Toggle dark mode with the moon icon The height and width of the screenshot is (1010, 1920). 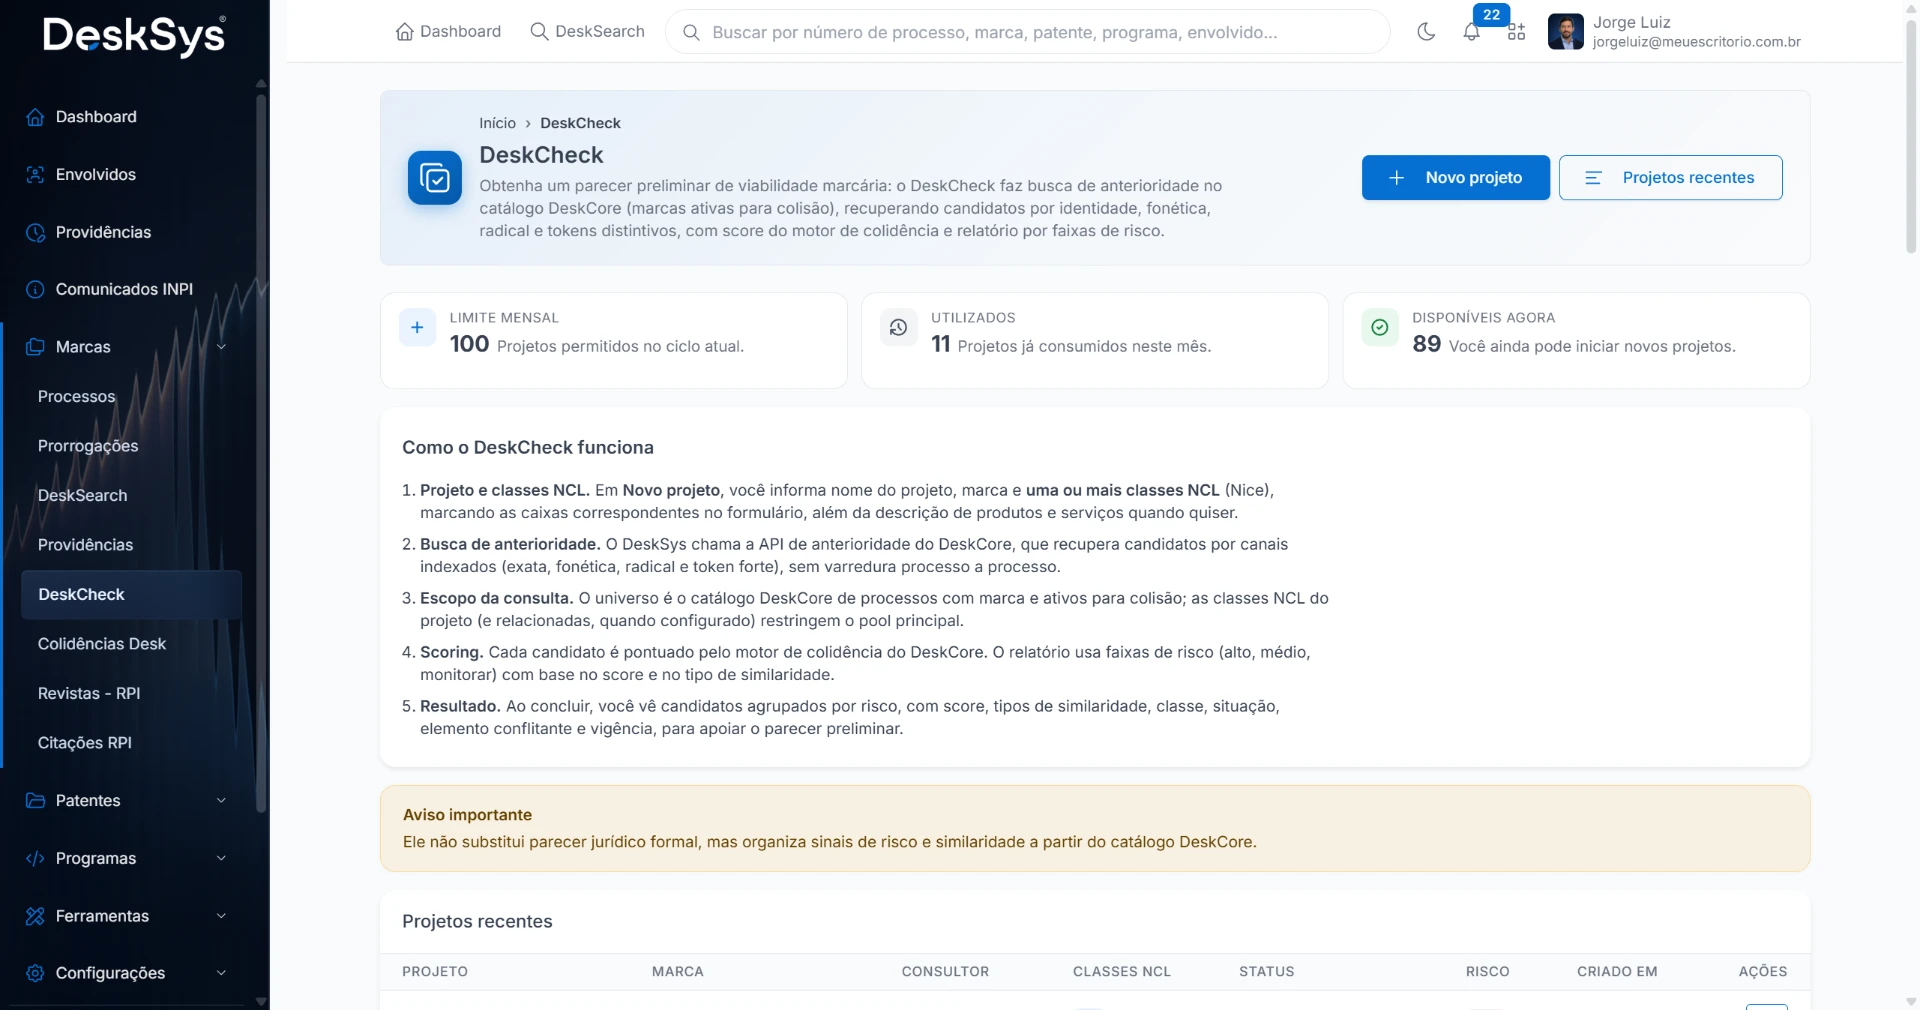pyautogui.click(x=1426, y=32)
